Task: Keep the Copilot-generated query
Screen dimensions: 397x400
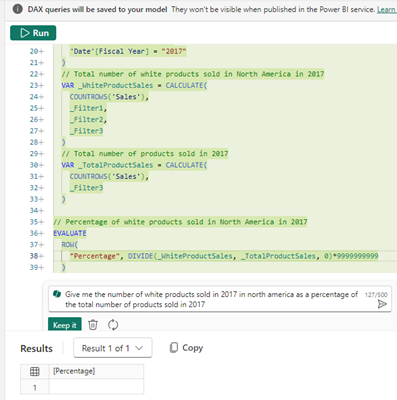Action: coord(65,325)
